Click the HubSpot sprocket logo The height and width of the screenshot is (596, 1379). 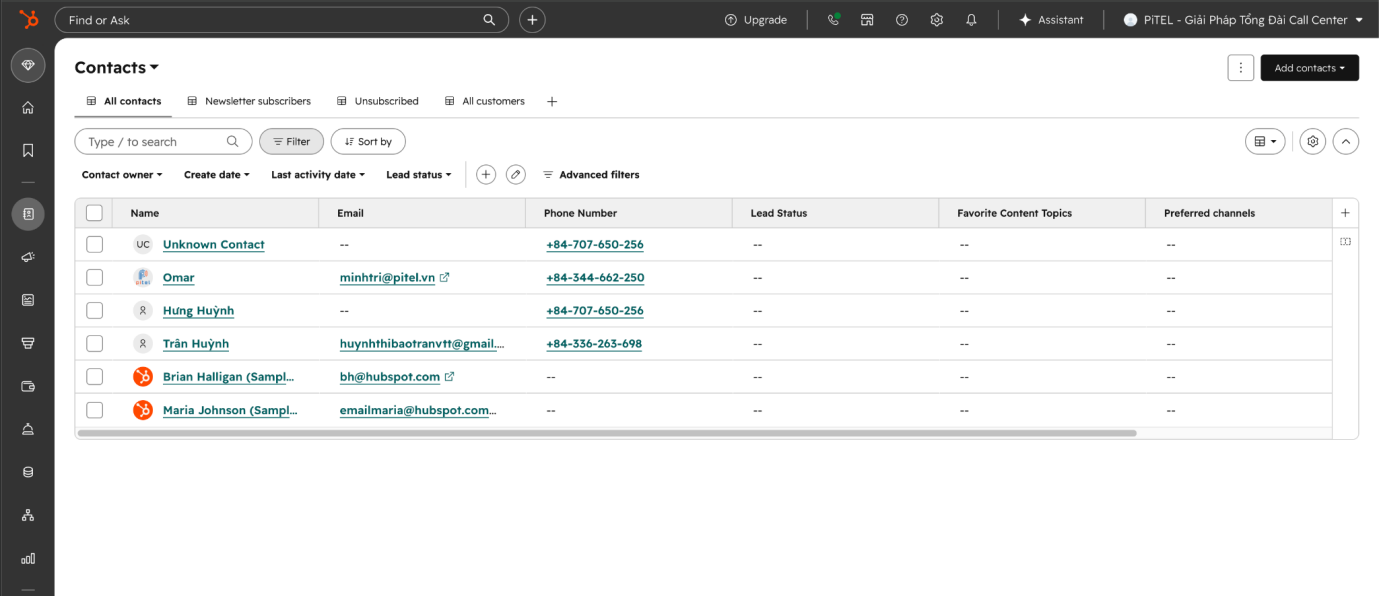(x=28, y=19)
